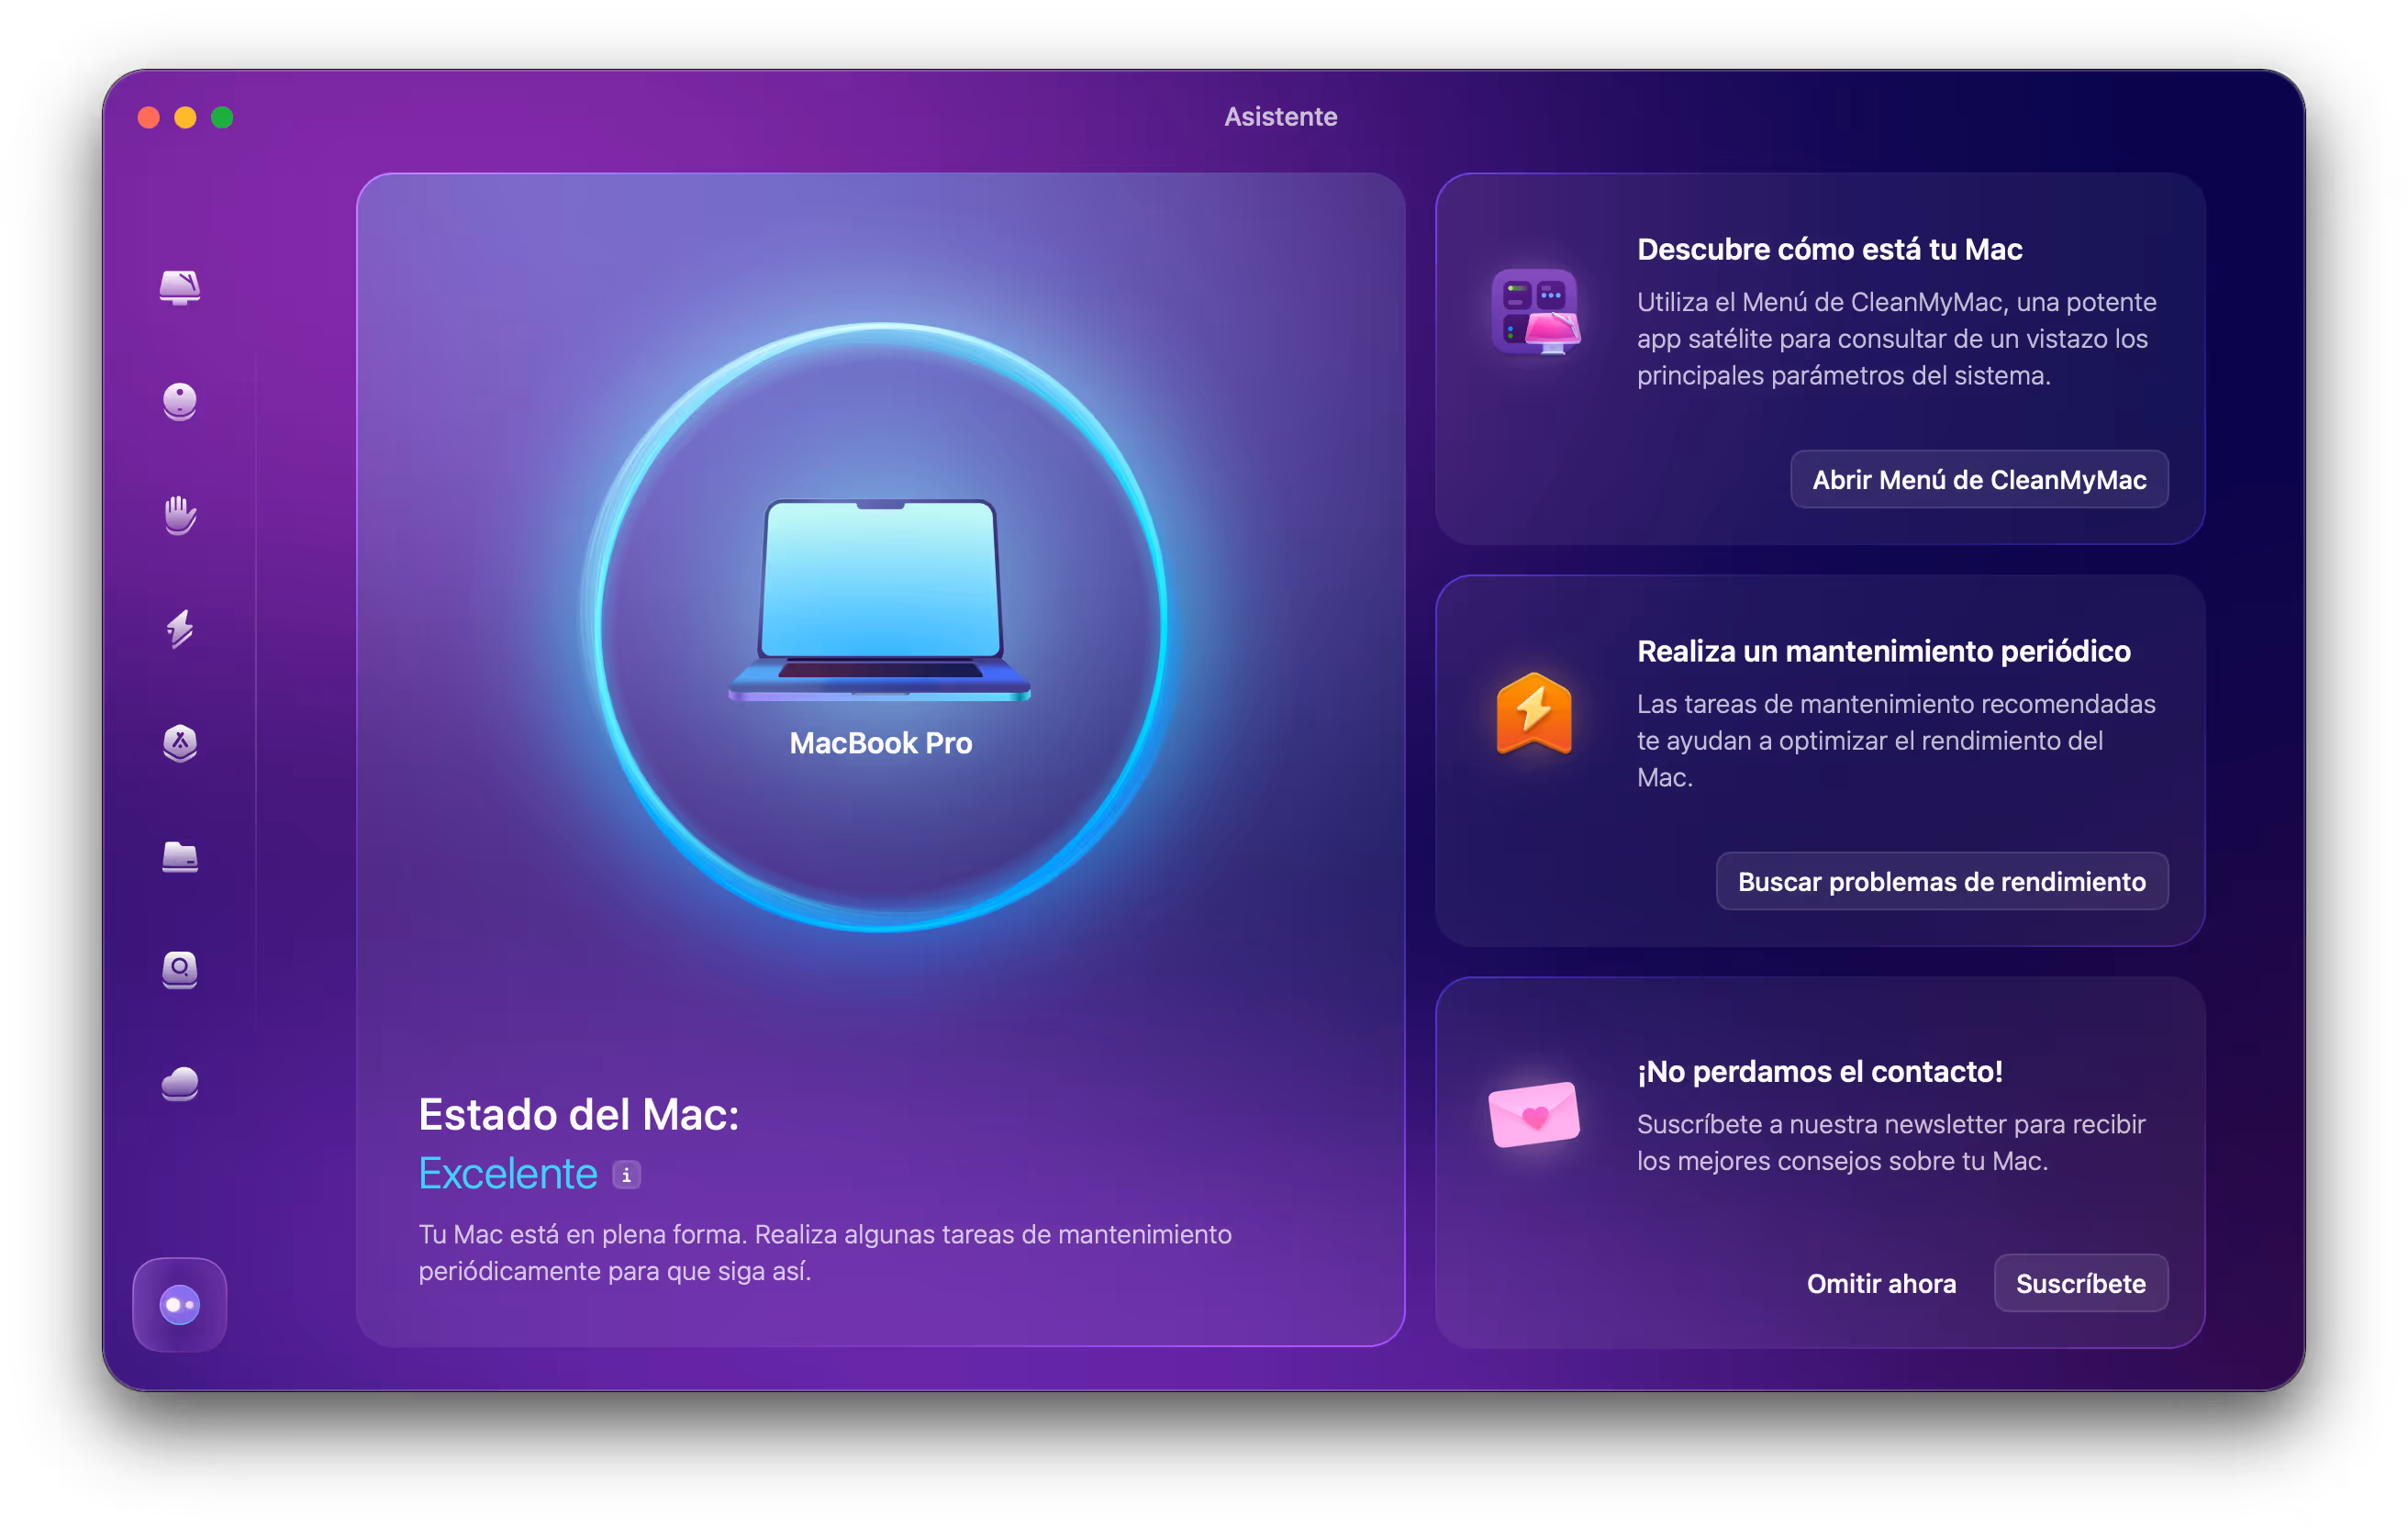Open the Performance lightning bolt icon
Screen dimensions: 2408x1527
click(x=180, y=629)
